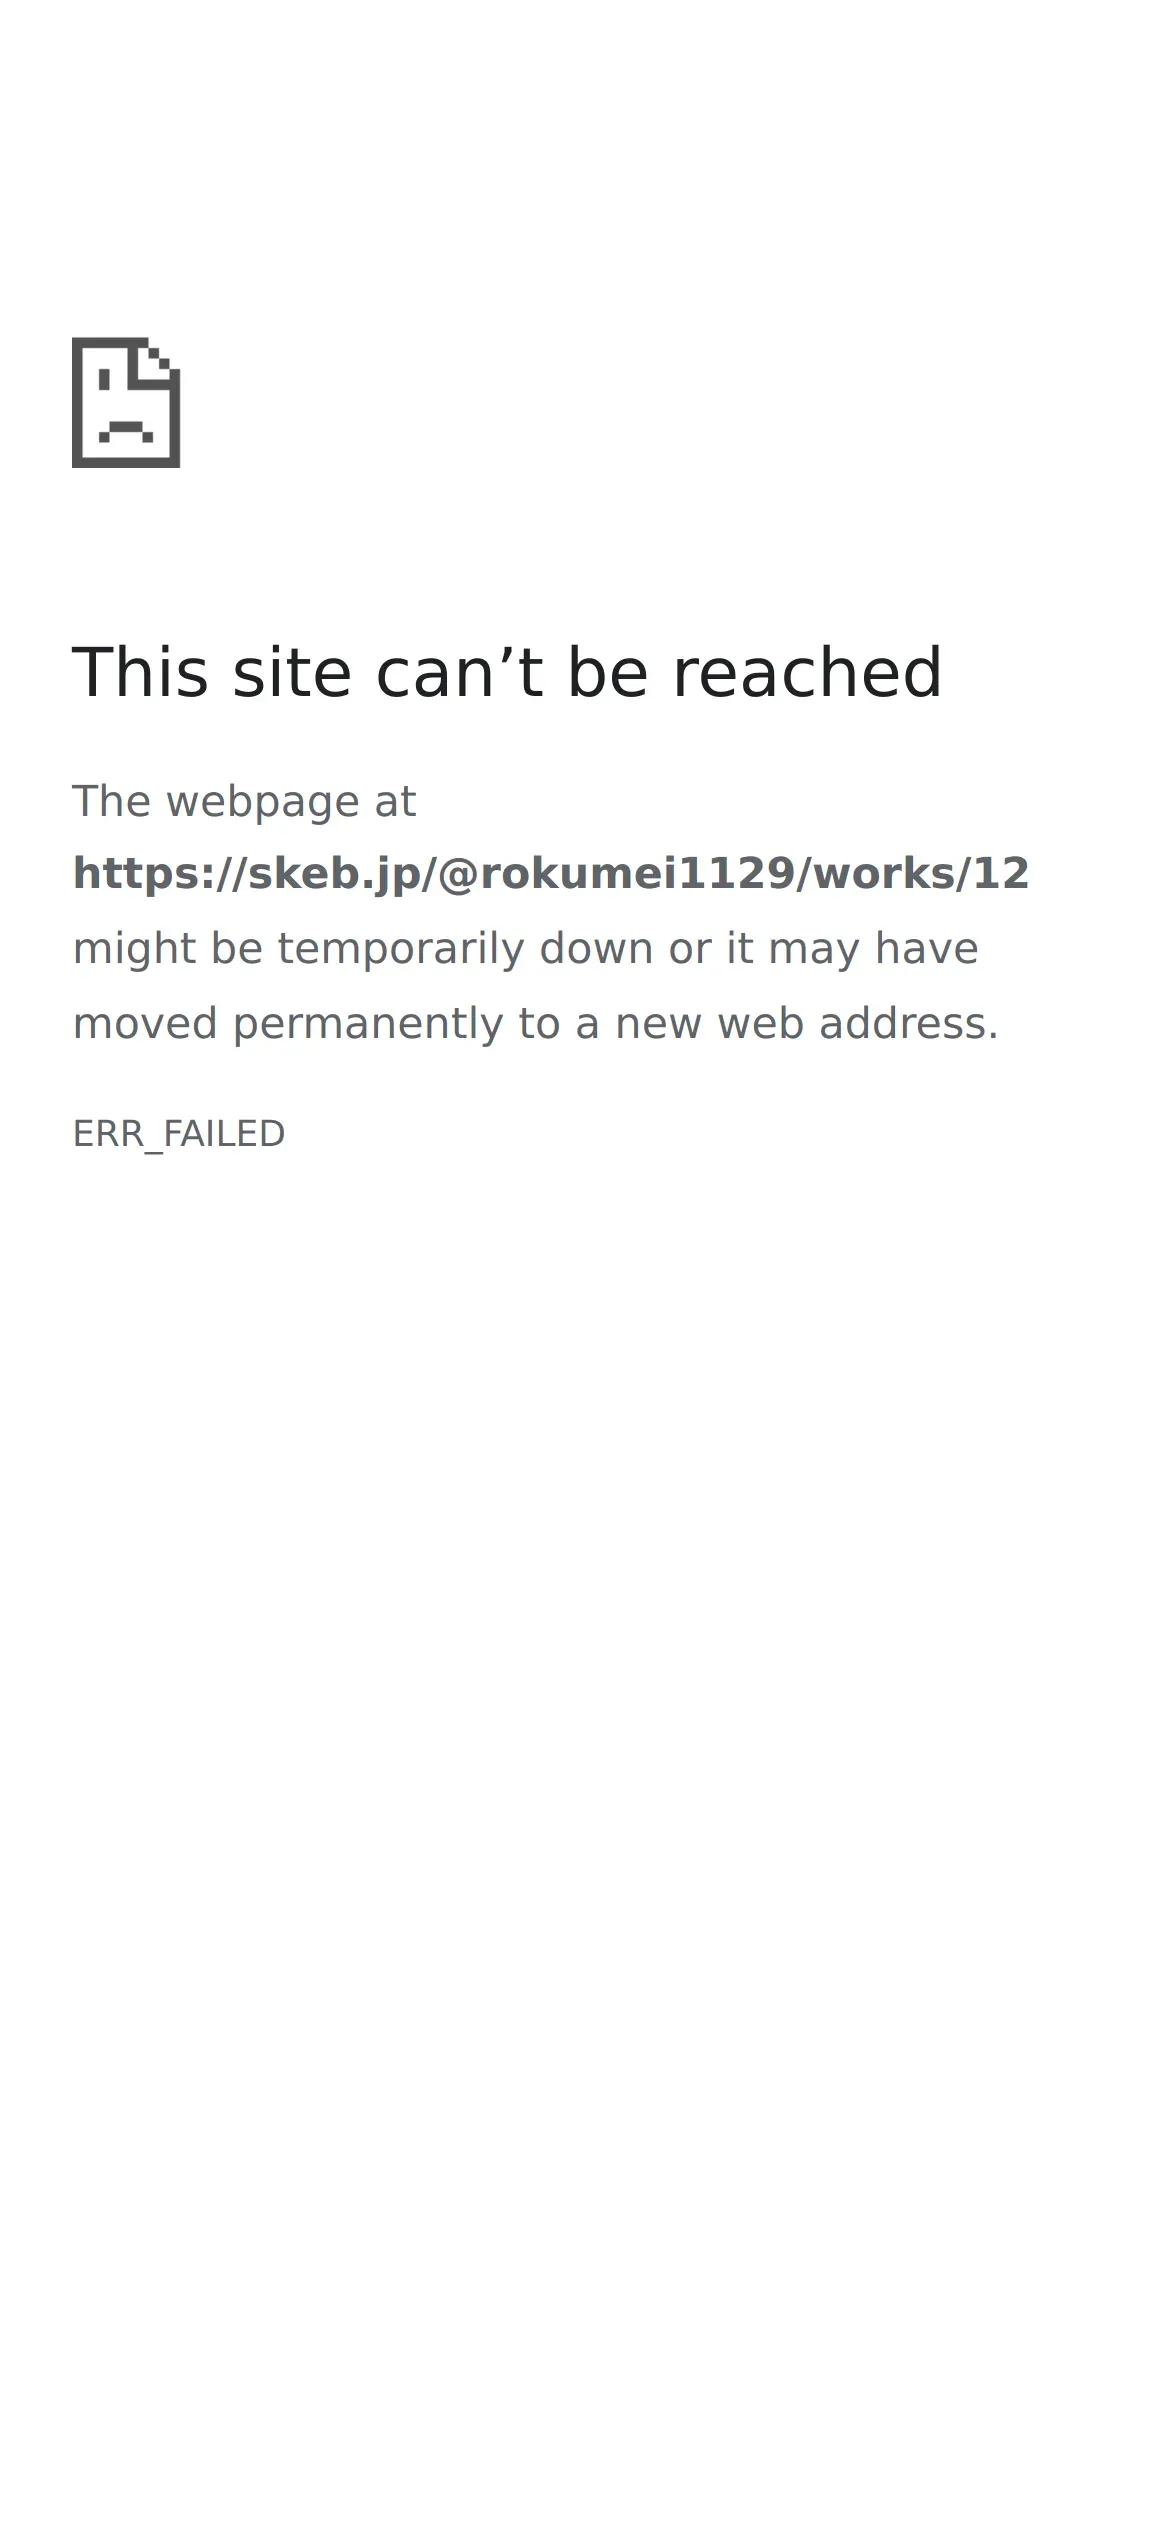1170x2532 pixels.
Task: Click "The webpage at" text line
Action: click(x=244, y=801)
